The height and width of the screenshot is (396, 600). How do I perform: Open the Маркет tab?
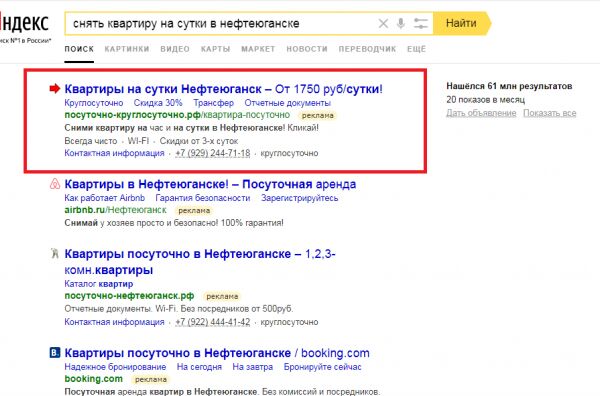[258, 49]
